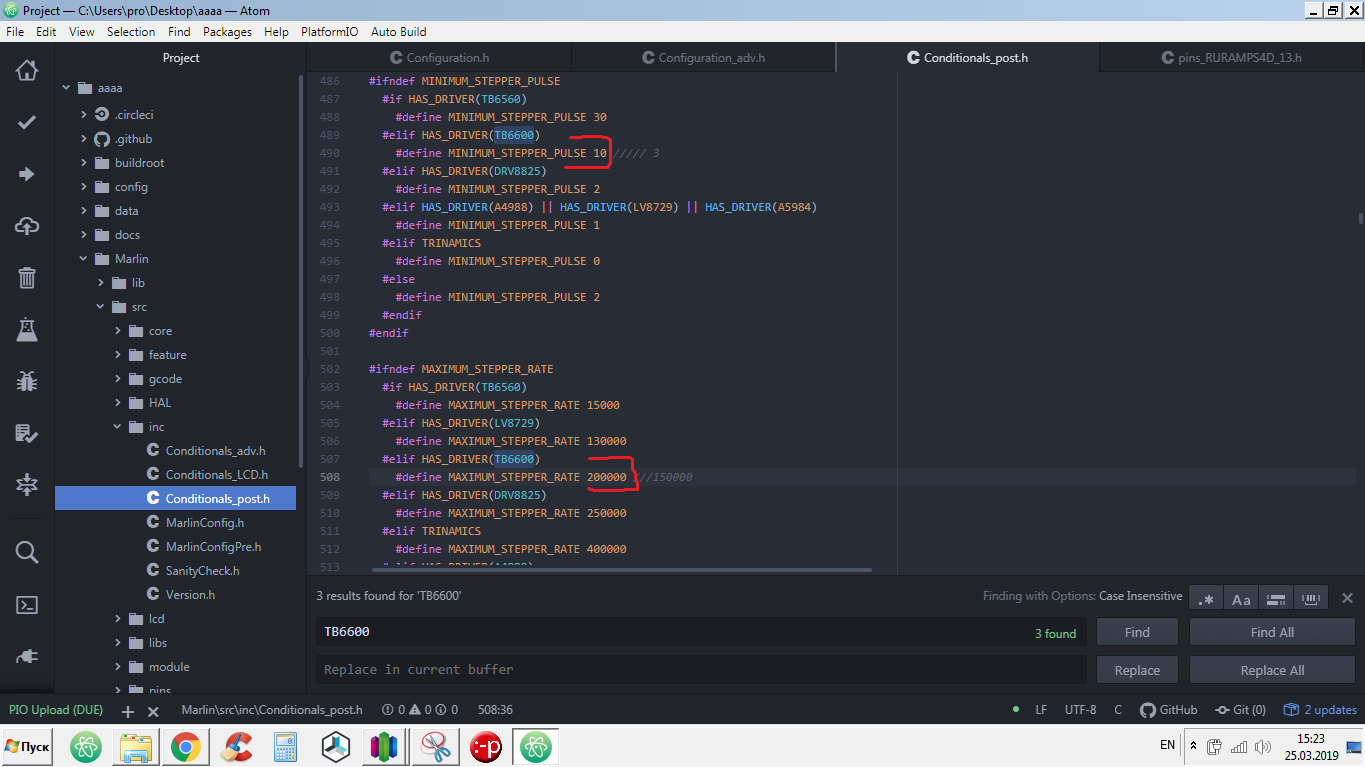Expand the config folder
The image size is (1365, 767).
85,187
